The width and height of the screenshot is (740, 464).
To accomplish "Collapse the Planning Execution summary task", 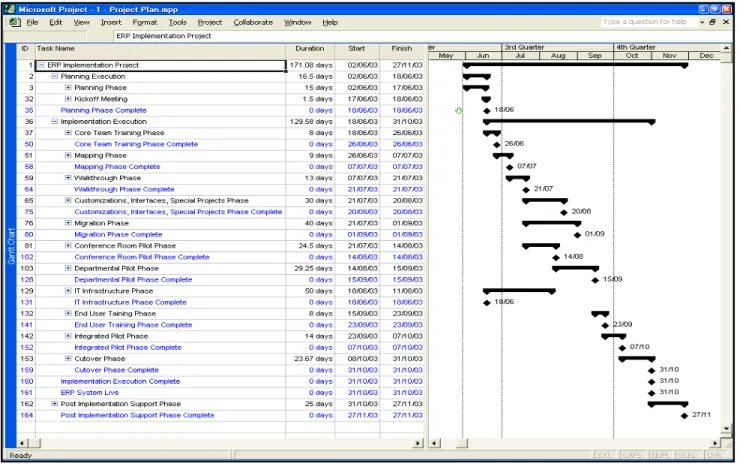I will coord(54,76).
